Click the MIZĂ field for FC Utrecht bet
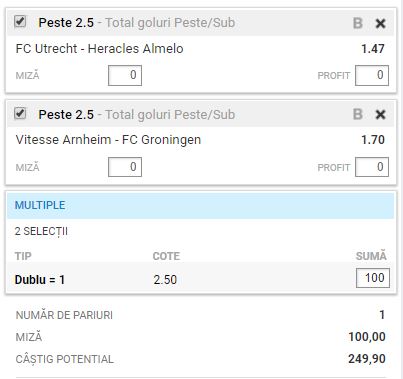Screen dimensions: 403x379 (x=125, y=75)
